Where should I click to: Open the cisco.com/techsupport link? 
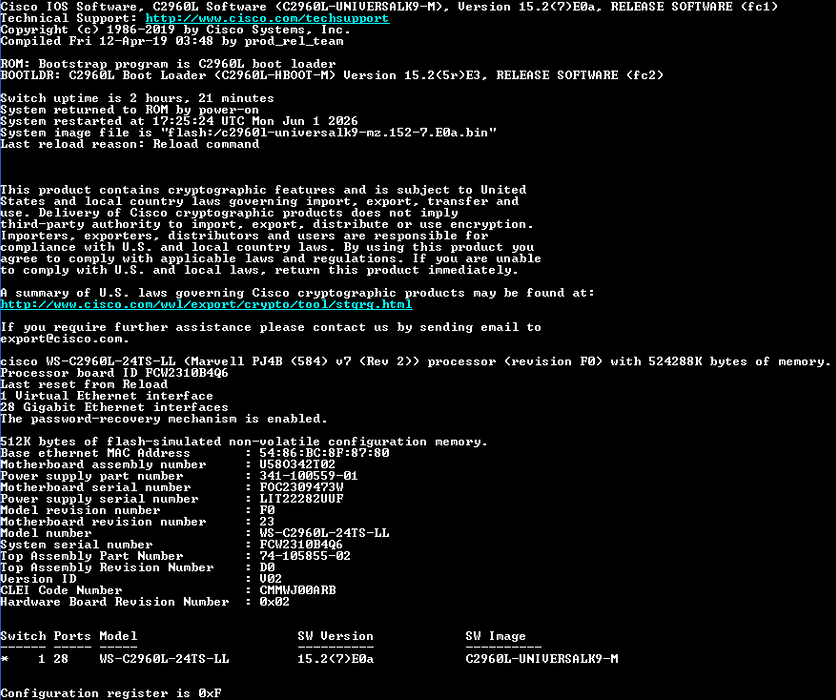tap(267, 19)
